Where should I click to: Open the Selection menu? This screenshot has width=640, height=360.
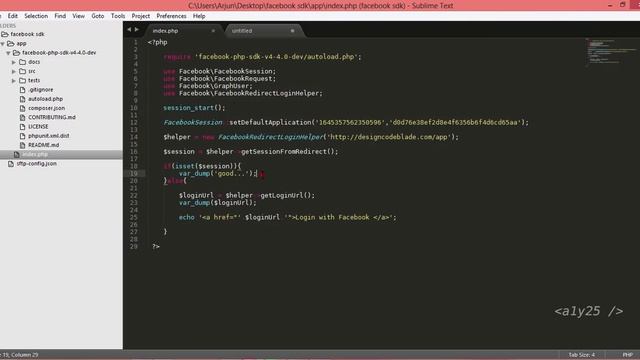pos(36,16)
